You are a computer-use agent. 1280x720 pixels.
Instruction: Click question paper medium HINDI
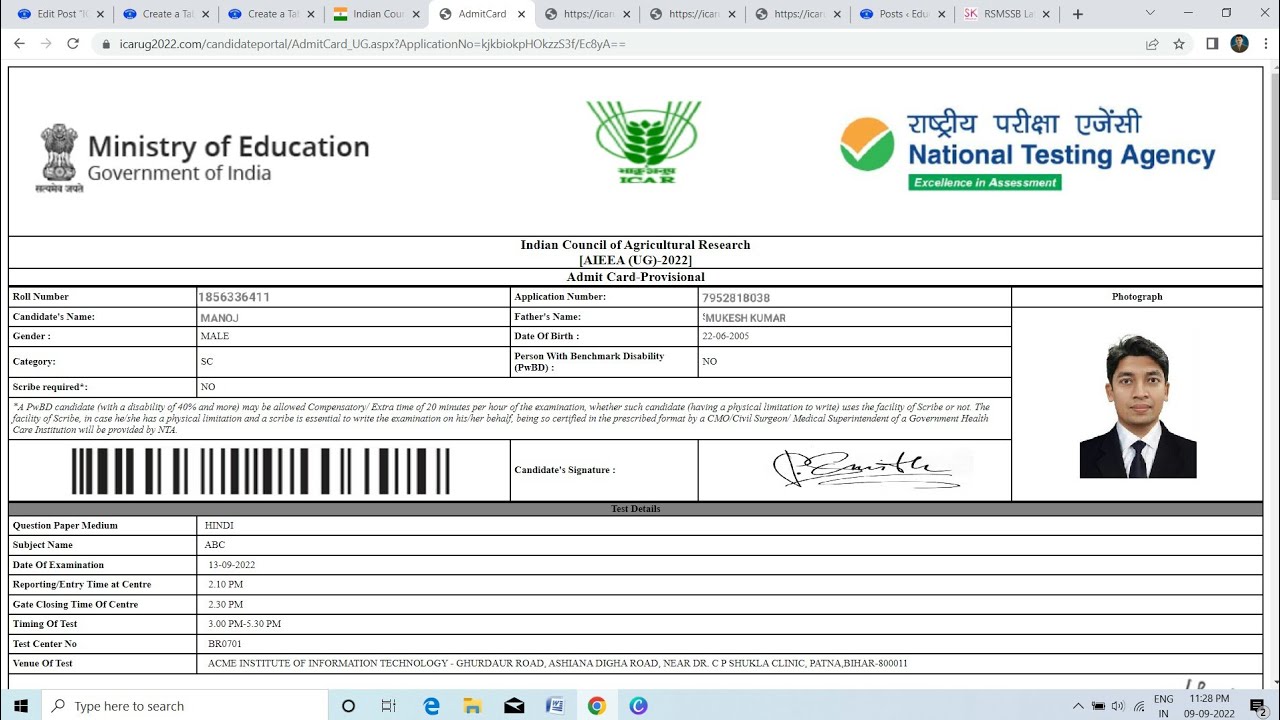click(219, 525)
